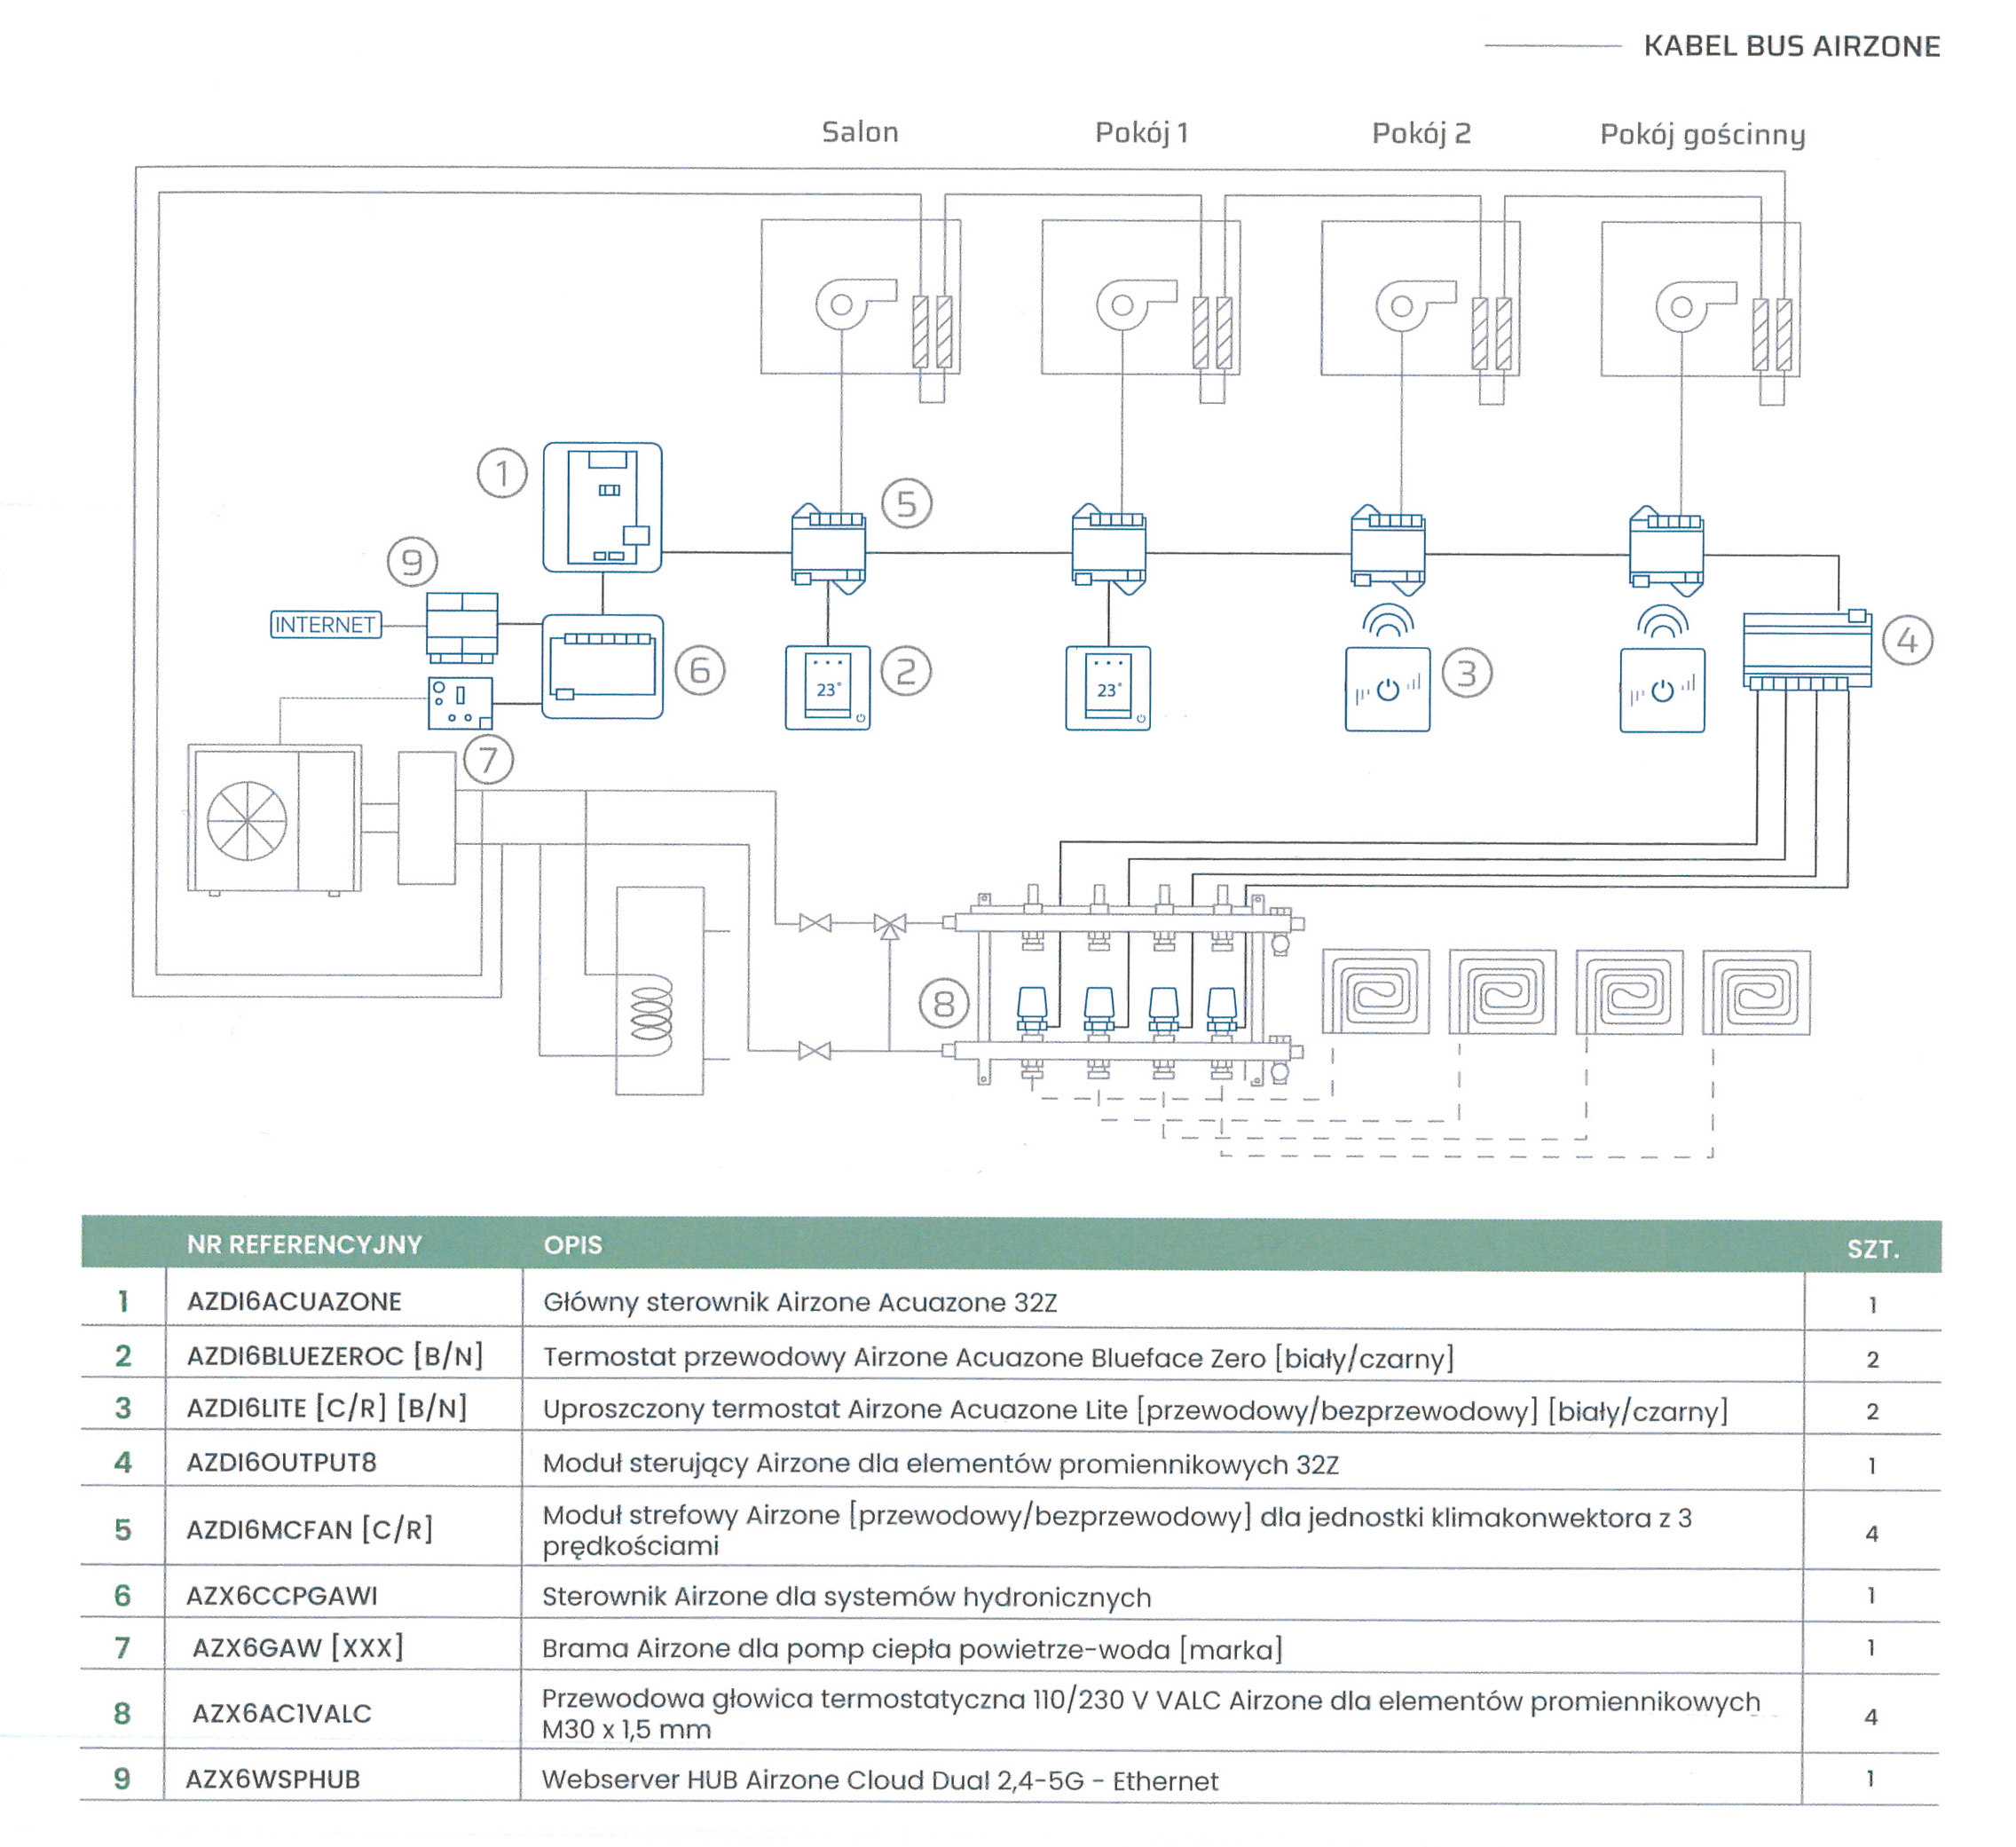Click the Moduł sterujący elementów promiennikowych description
Viewport: 2016px width, 1847px height.
coord(941,1464)
